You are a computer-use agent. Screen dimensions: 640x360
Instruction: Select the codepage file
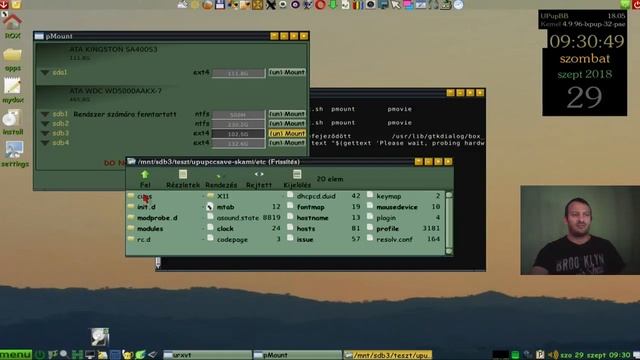click(232, 240)
